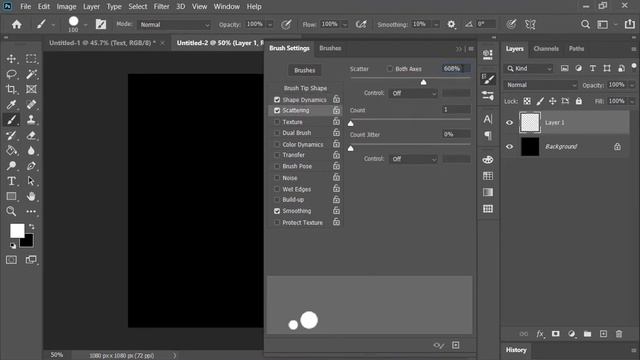The height and width of the screenshot is (360, 640).
Task: Select the Lasso tool
Action: tap(11, 74)
